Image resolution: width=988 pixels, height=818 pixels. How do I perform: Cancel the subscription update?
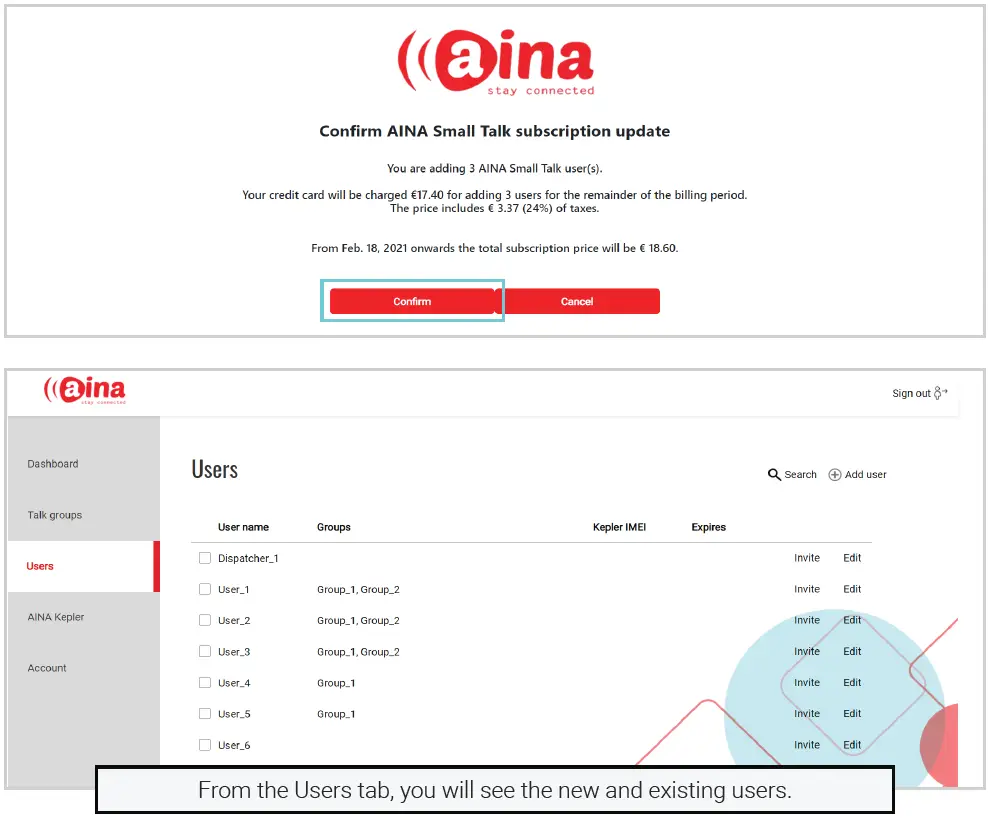point(577,301)
